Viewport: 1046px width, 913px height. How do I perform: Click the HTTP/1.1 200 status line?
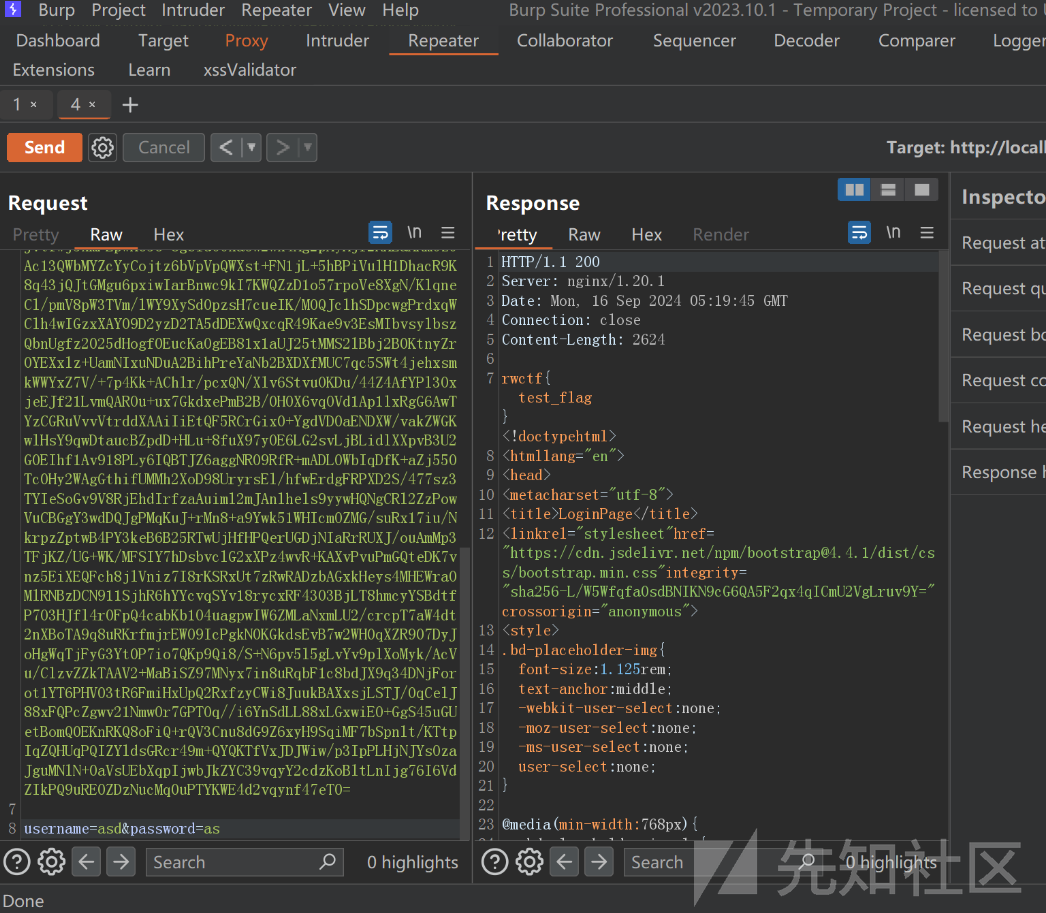pos(550,261)
